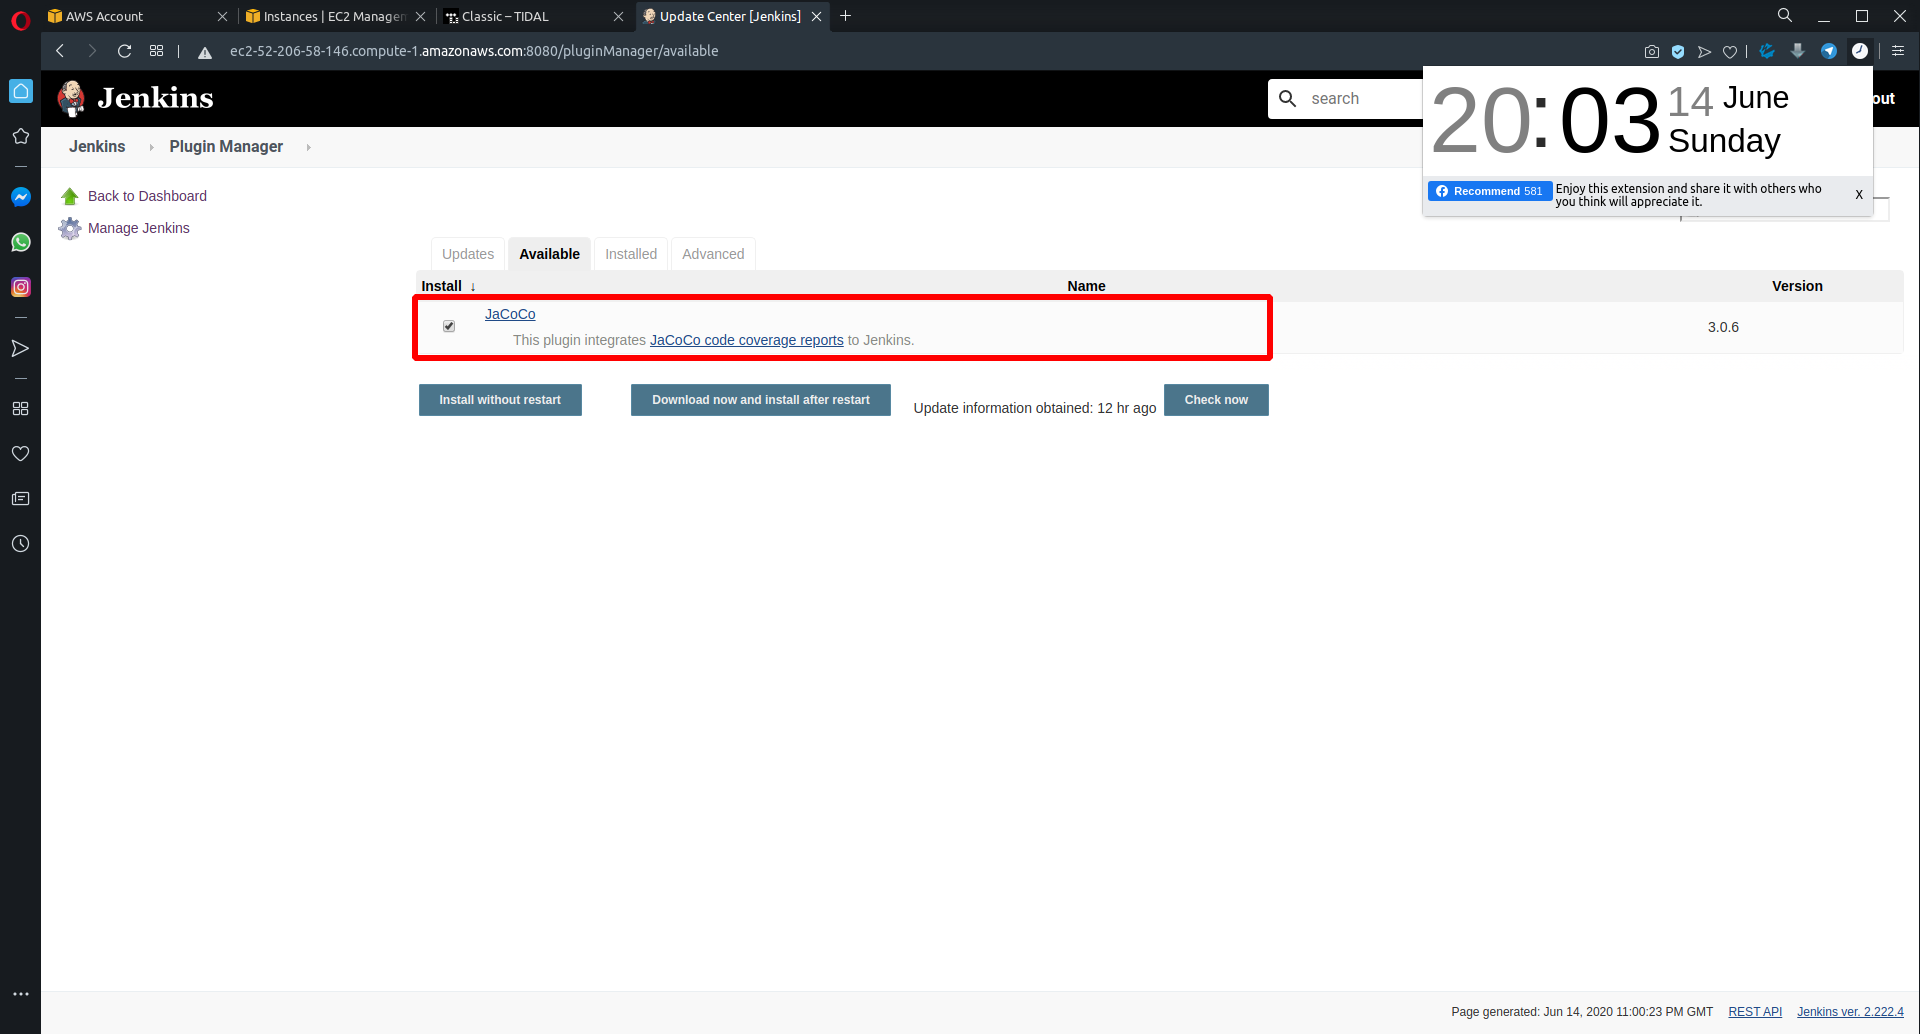Open My Flow arrow in sidebar
Image resolution: width=1920 pixels, height=1034 pixels.
coord(20,348)
